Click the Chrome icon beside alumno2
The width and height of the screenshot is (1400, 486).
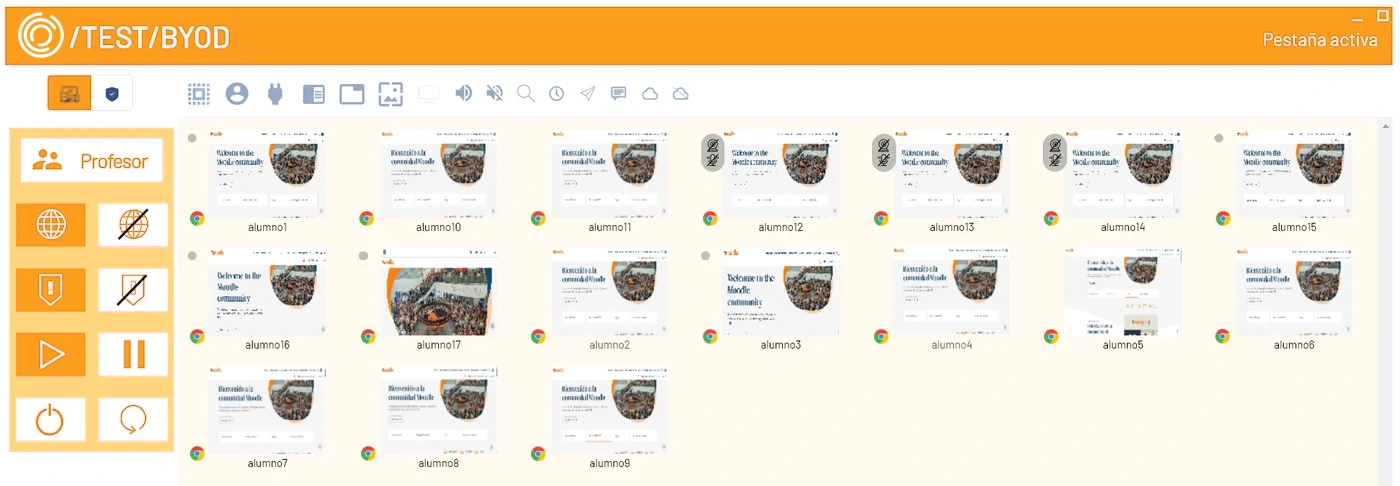538,336
